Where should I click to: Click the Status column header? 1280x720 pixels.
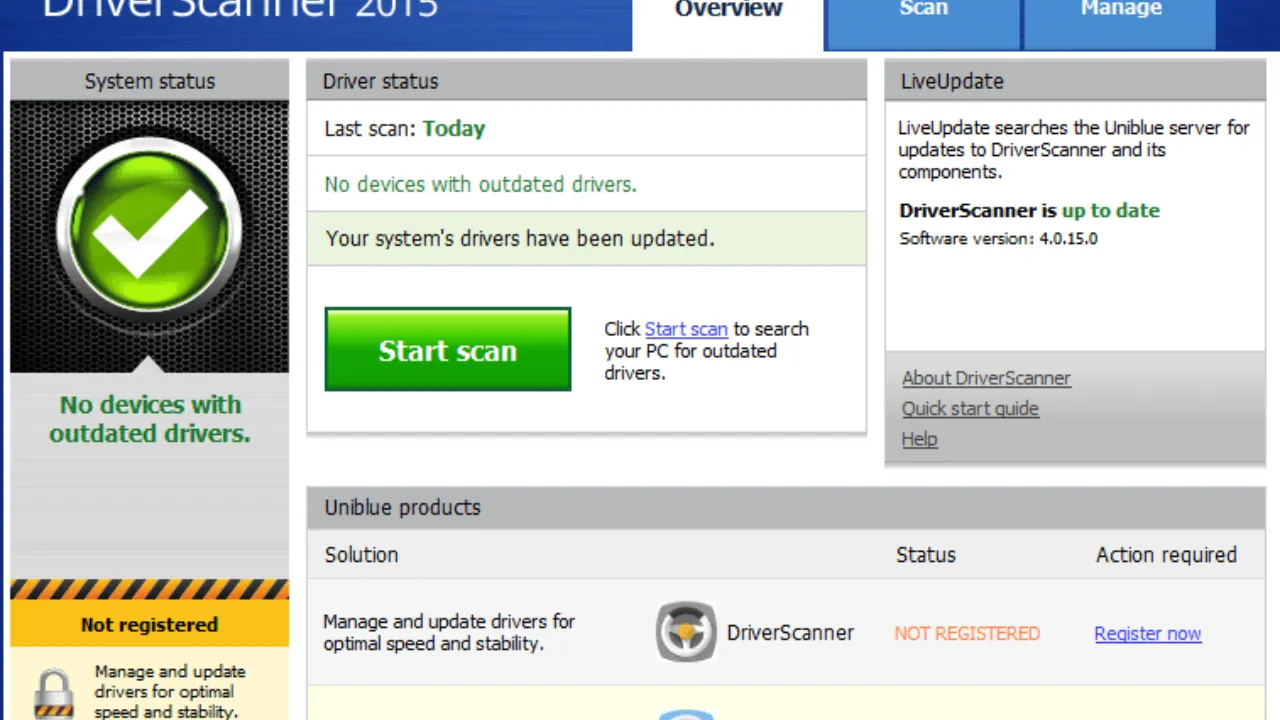point(926,554)
